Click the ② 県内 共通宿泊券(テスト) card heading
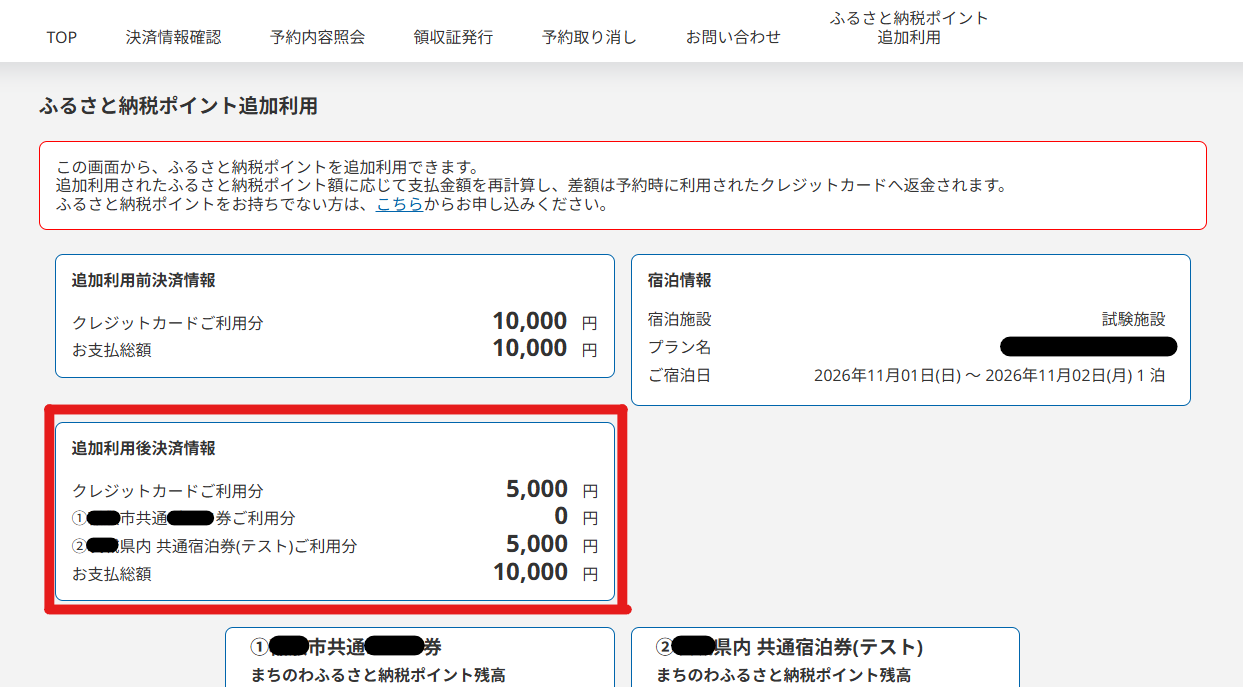 [789, 647]
